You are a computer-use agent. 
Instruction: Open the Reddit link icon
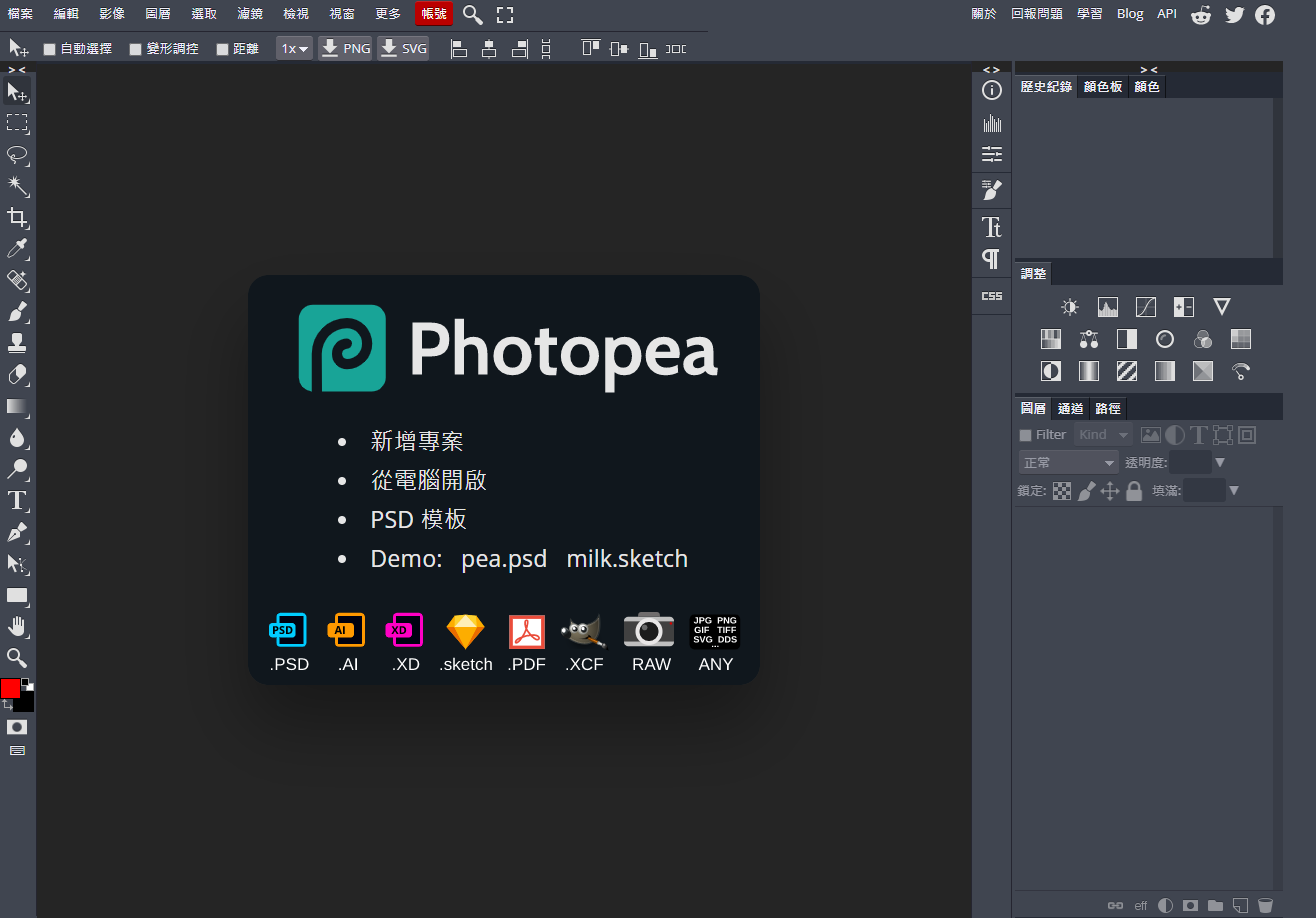pyautogui.click(x=1201, y=14)
